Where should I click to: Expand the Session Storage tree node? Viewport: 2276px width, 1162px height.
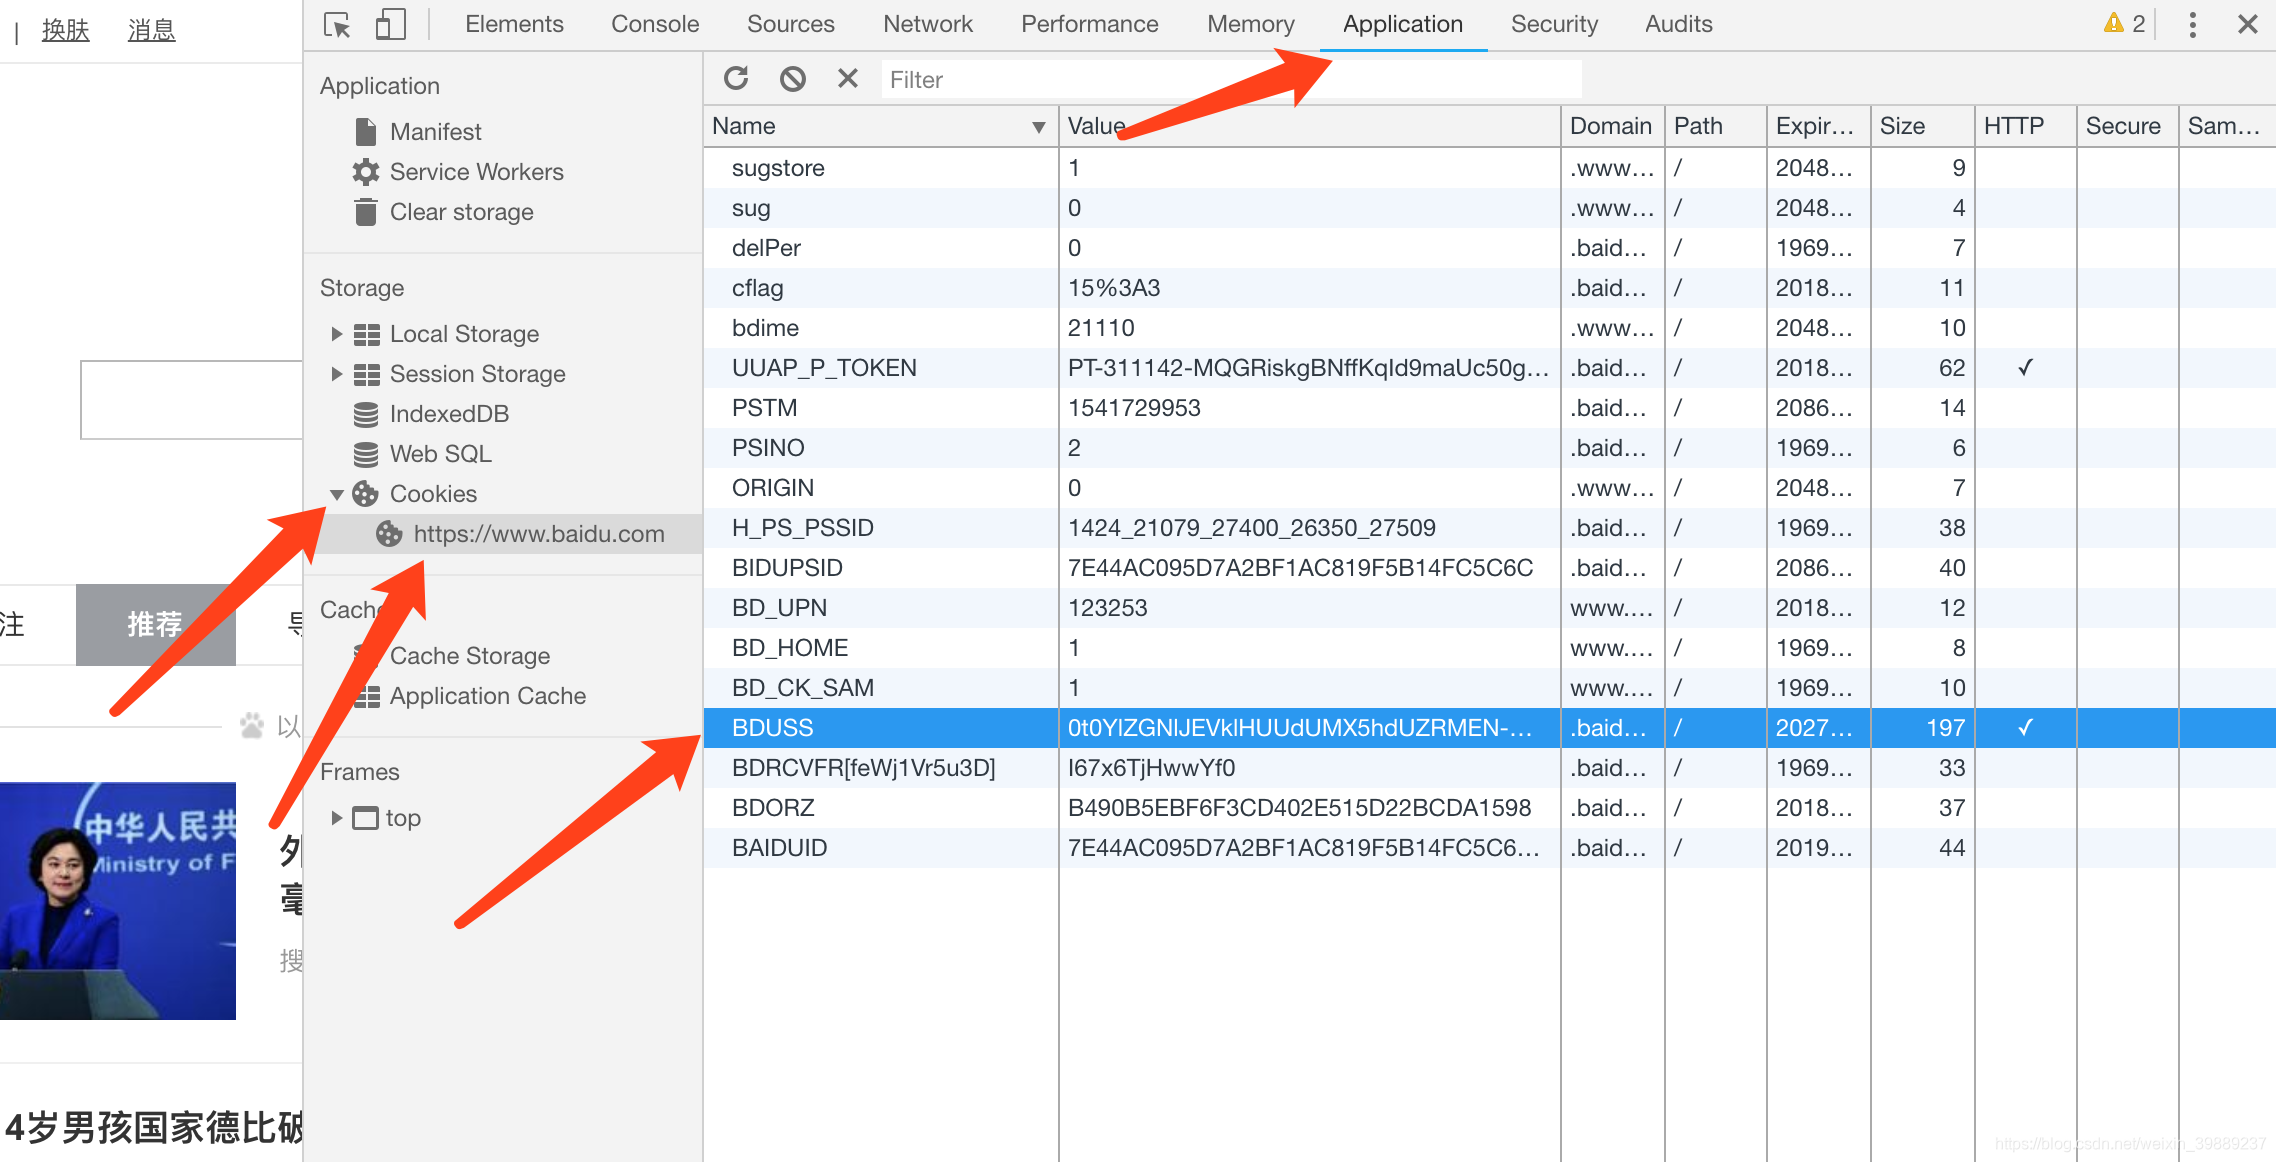(337, 374)
